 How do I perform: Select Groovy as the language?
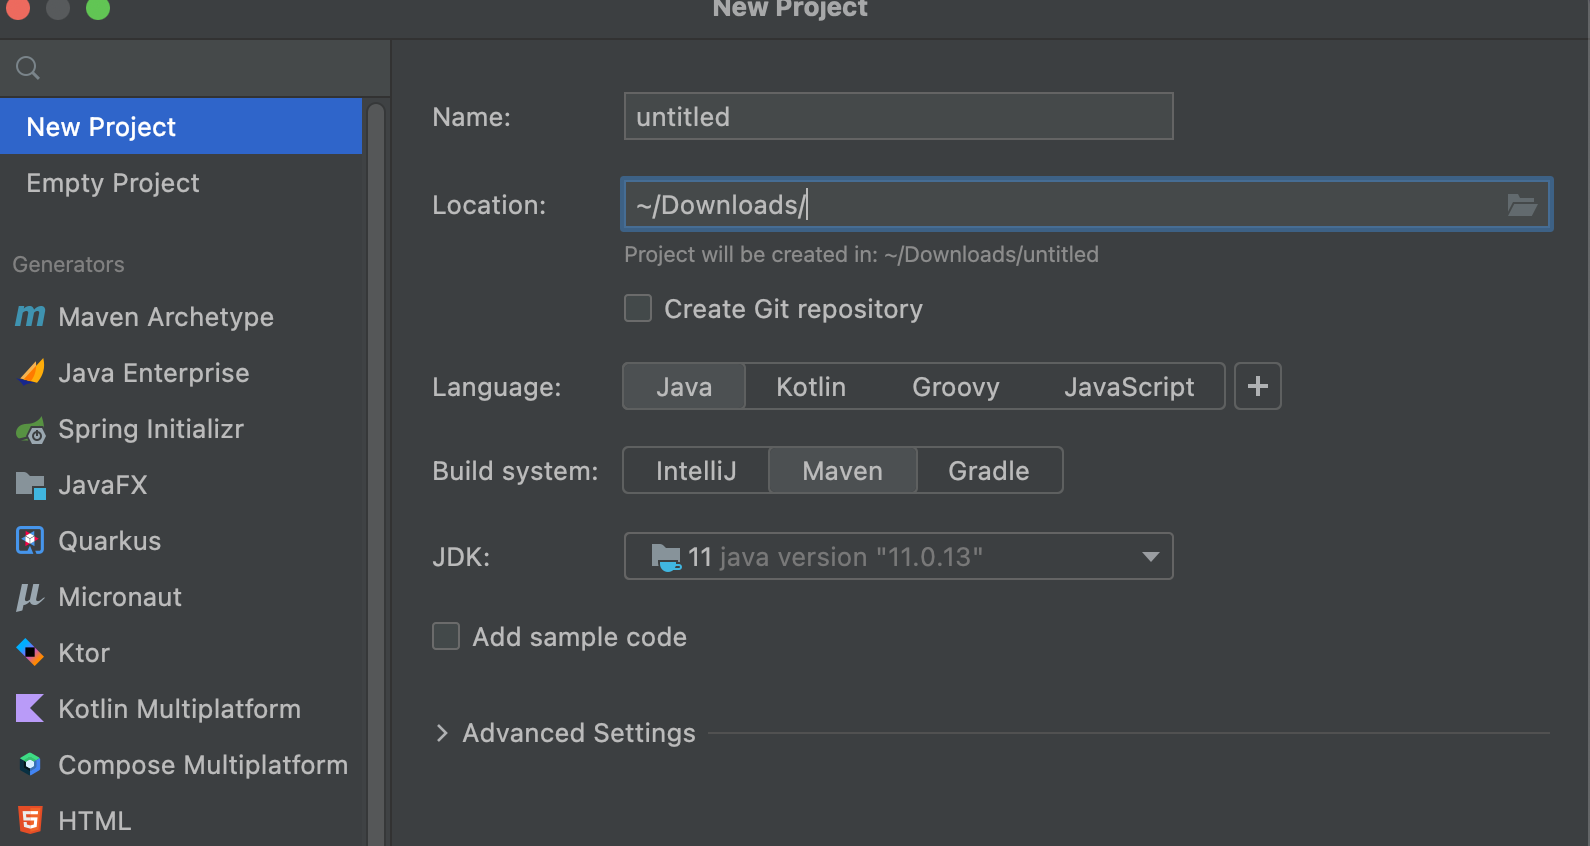[955, 386]
